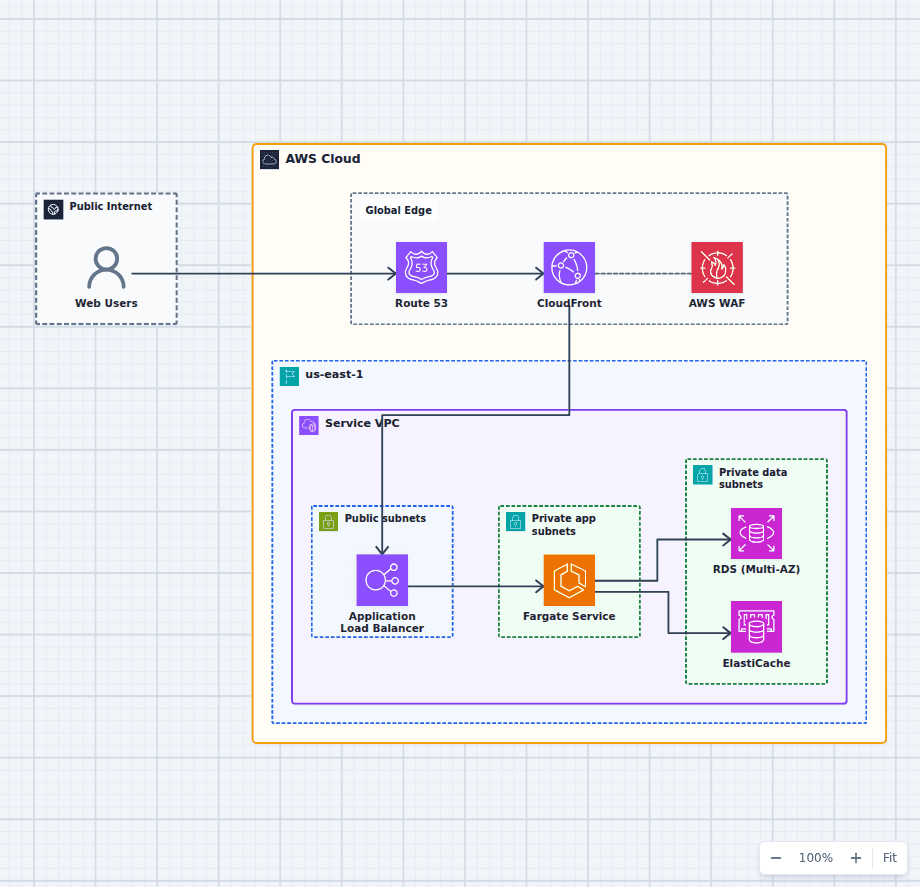Click the Private data subnets label
The height and width of the screenshot is (887, 920).
point(753,478)
